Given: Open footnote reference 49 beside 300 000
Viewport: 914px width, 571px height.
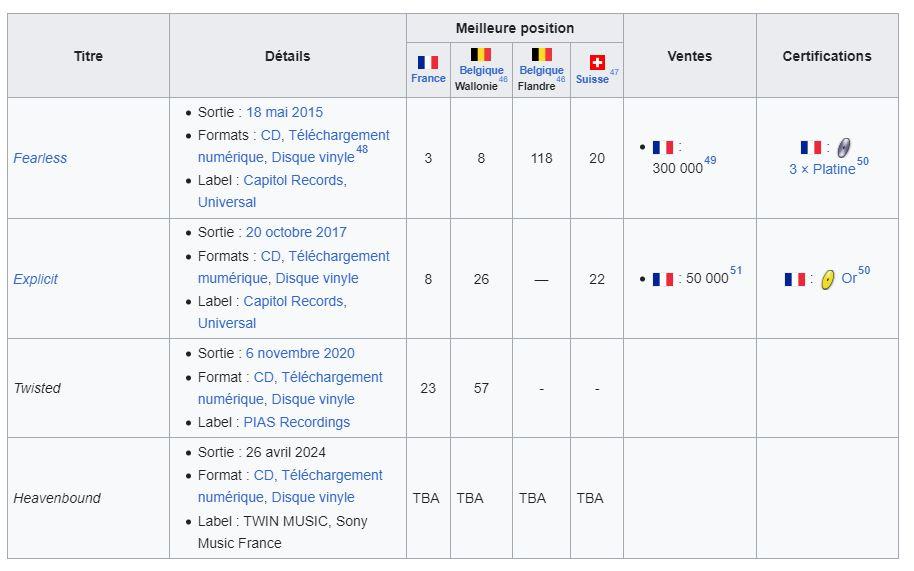Looking at the screenshot, I should pyautogui.click(x=710, y=160).
